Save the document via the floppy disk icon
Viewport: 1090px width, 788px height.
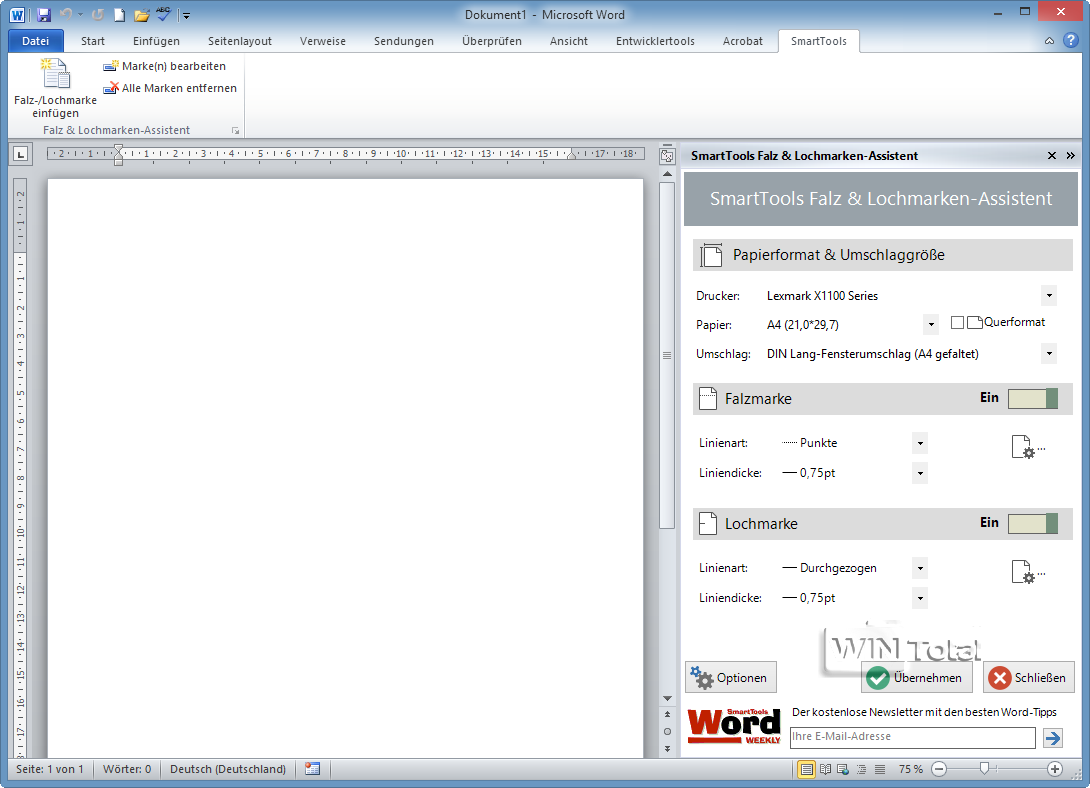44,15
